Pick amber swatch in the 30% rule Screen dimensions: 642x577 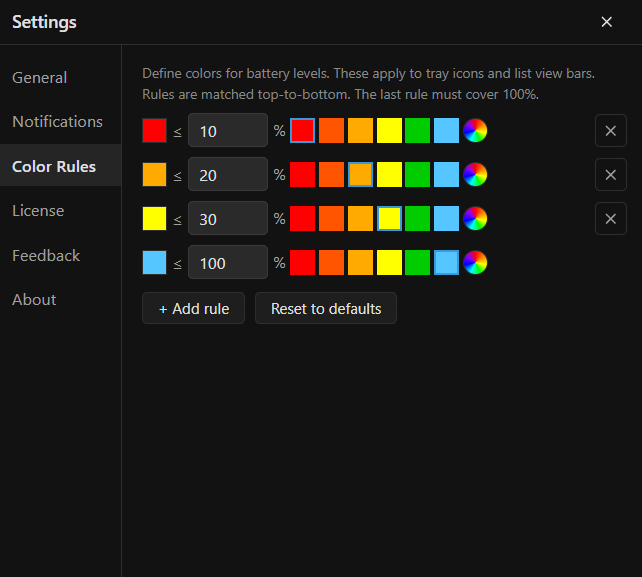360,219
